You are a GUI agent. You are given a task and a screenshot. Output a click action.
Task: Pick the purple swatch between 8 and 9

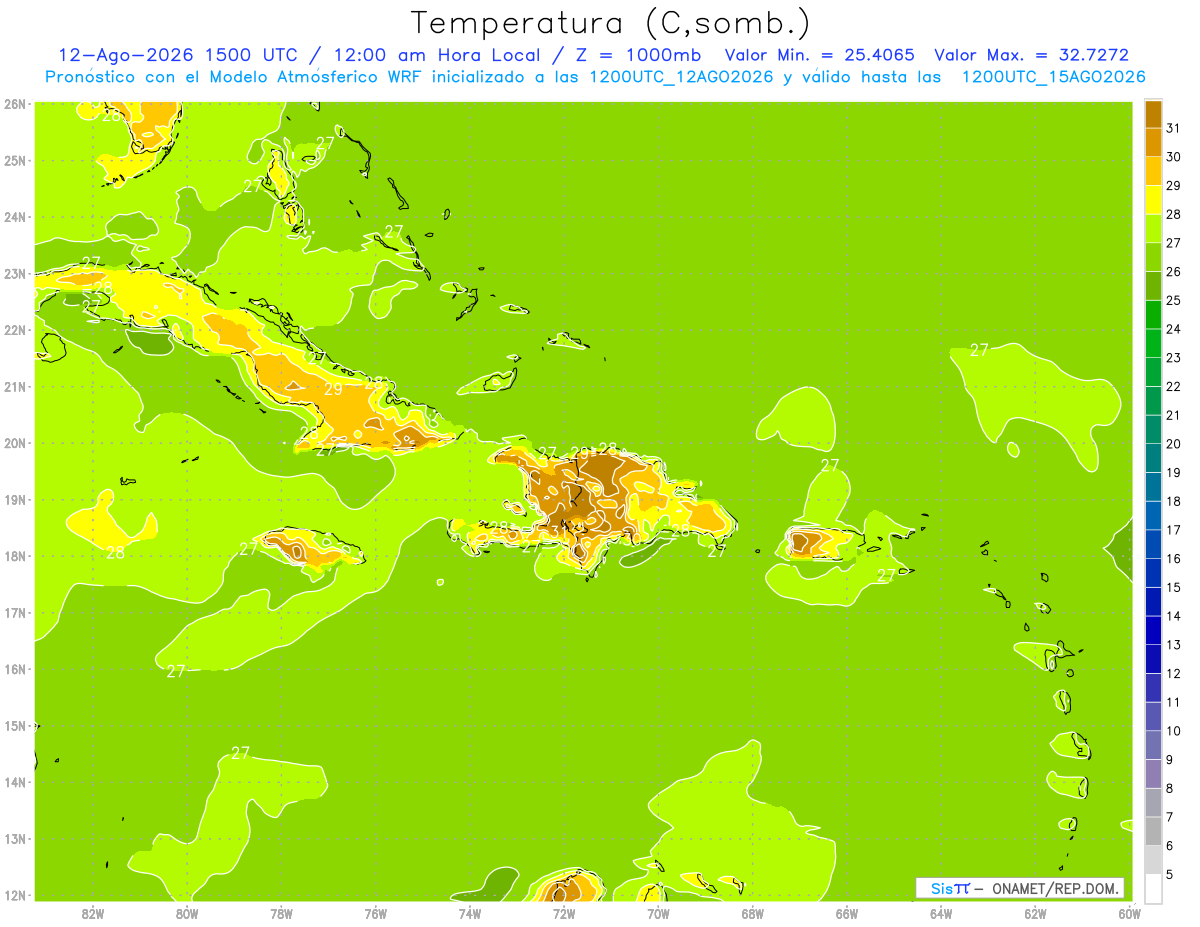(x=1153, y=774)
